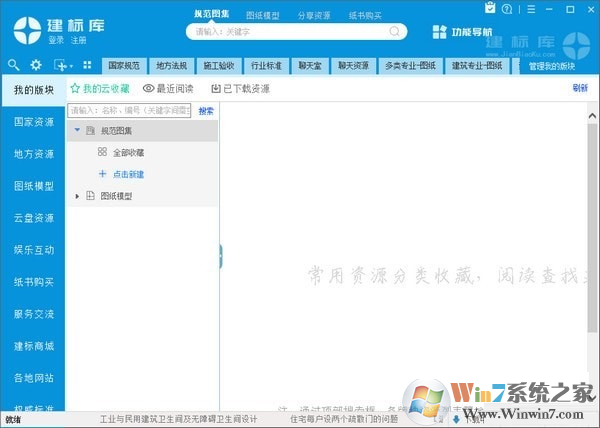Click 管理我的版块 button
The width and height of the screenshot is (600, 428).
point(552,67)
